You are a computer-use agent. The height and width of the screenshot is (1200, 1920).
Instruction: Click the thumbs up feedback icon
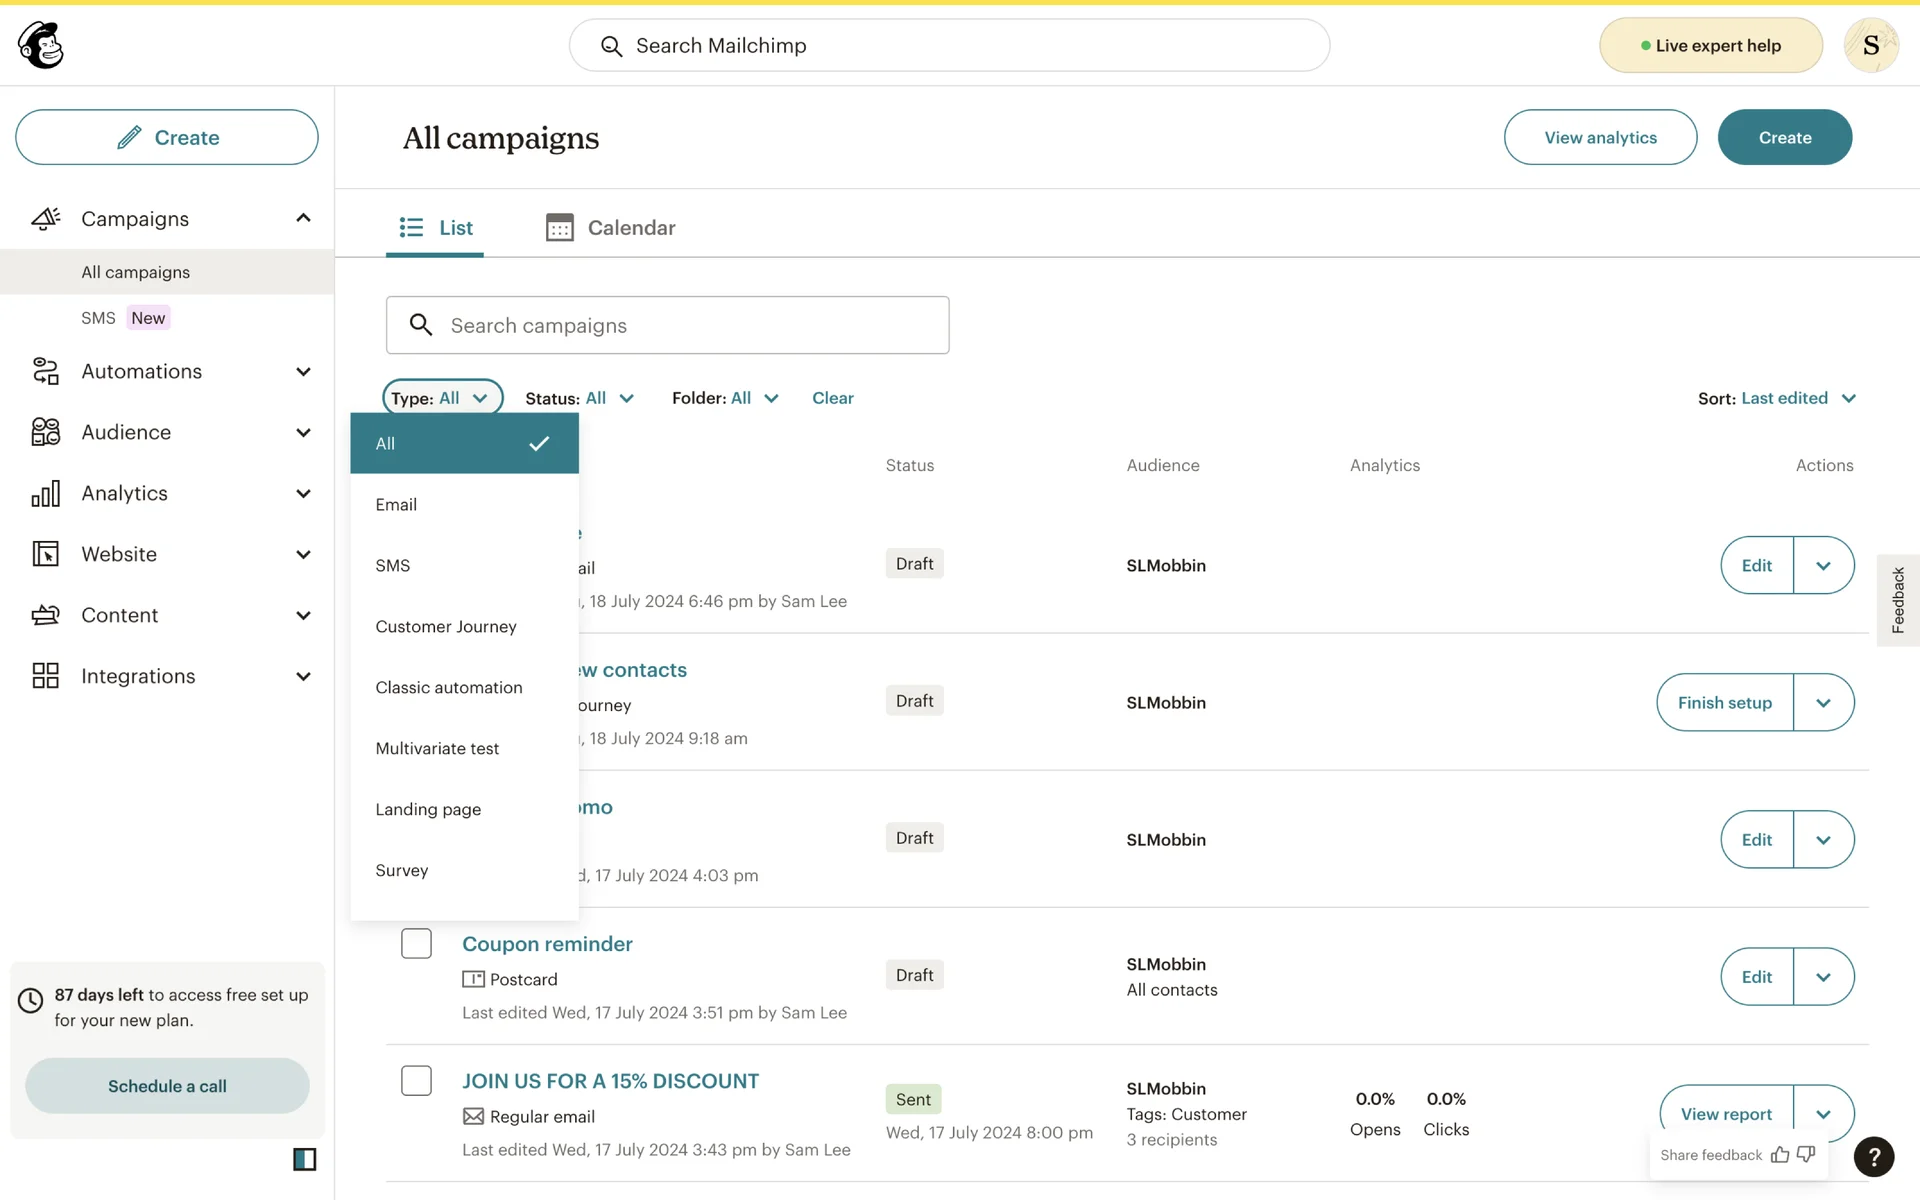1780,1155
